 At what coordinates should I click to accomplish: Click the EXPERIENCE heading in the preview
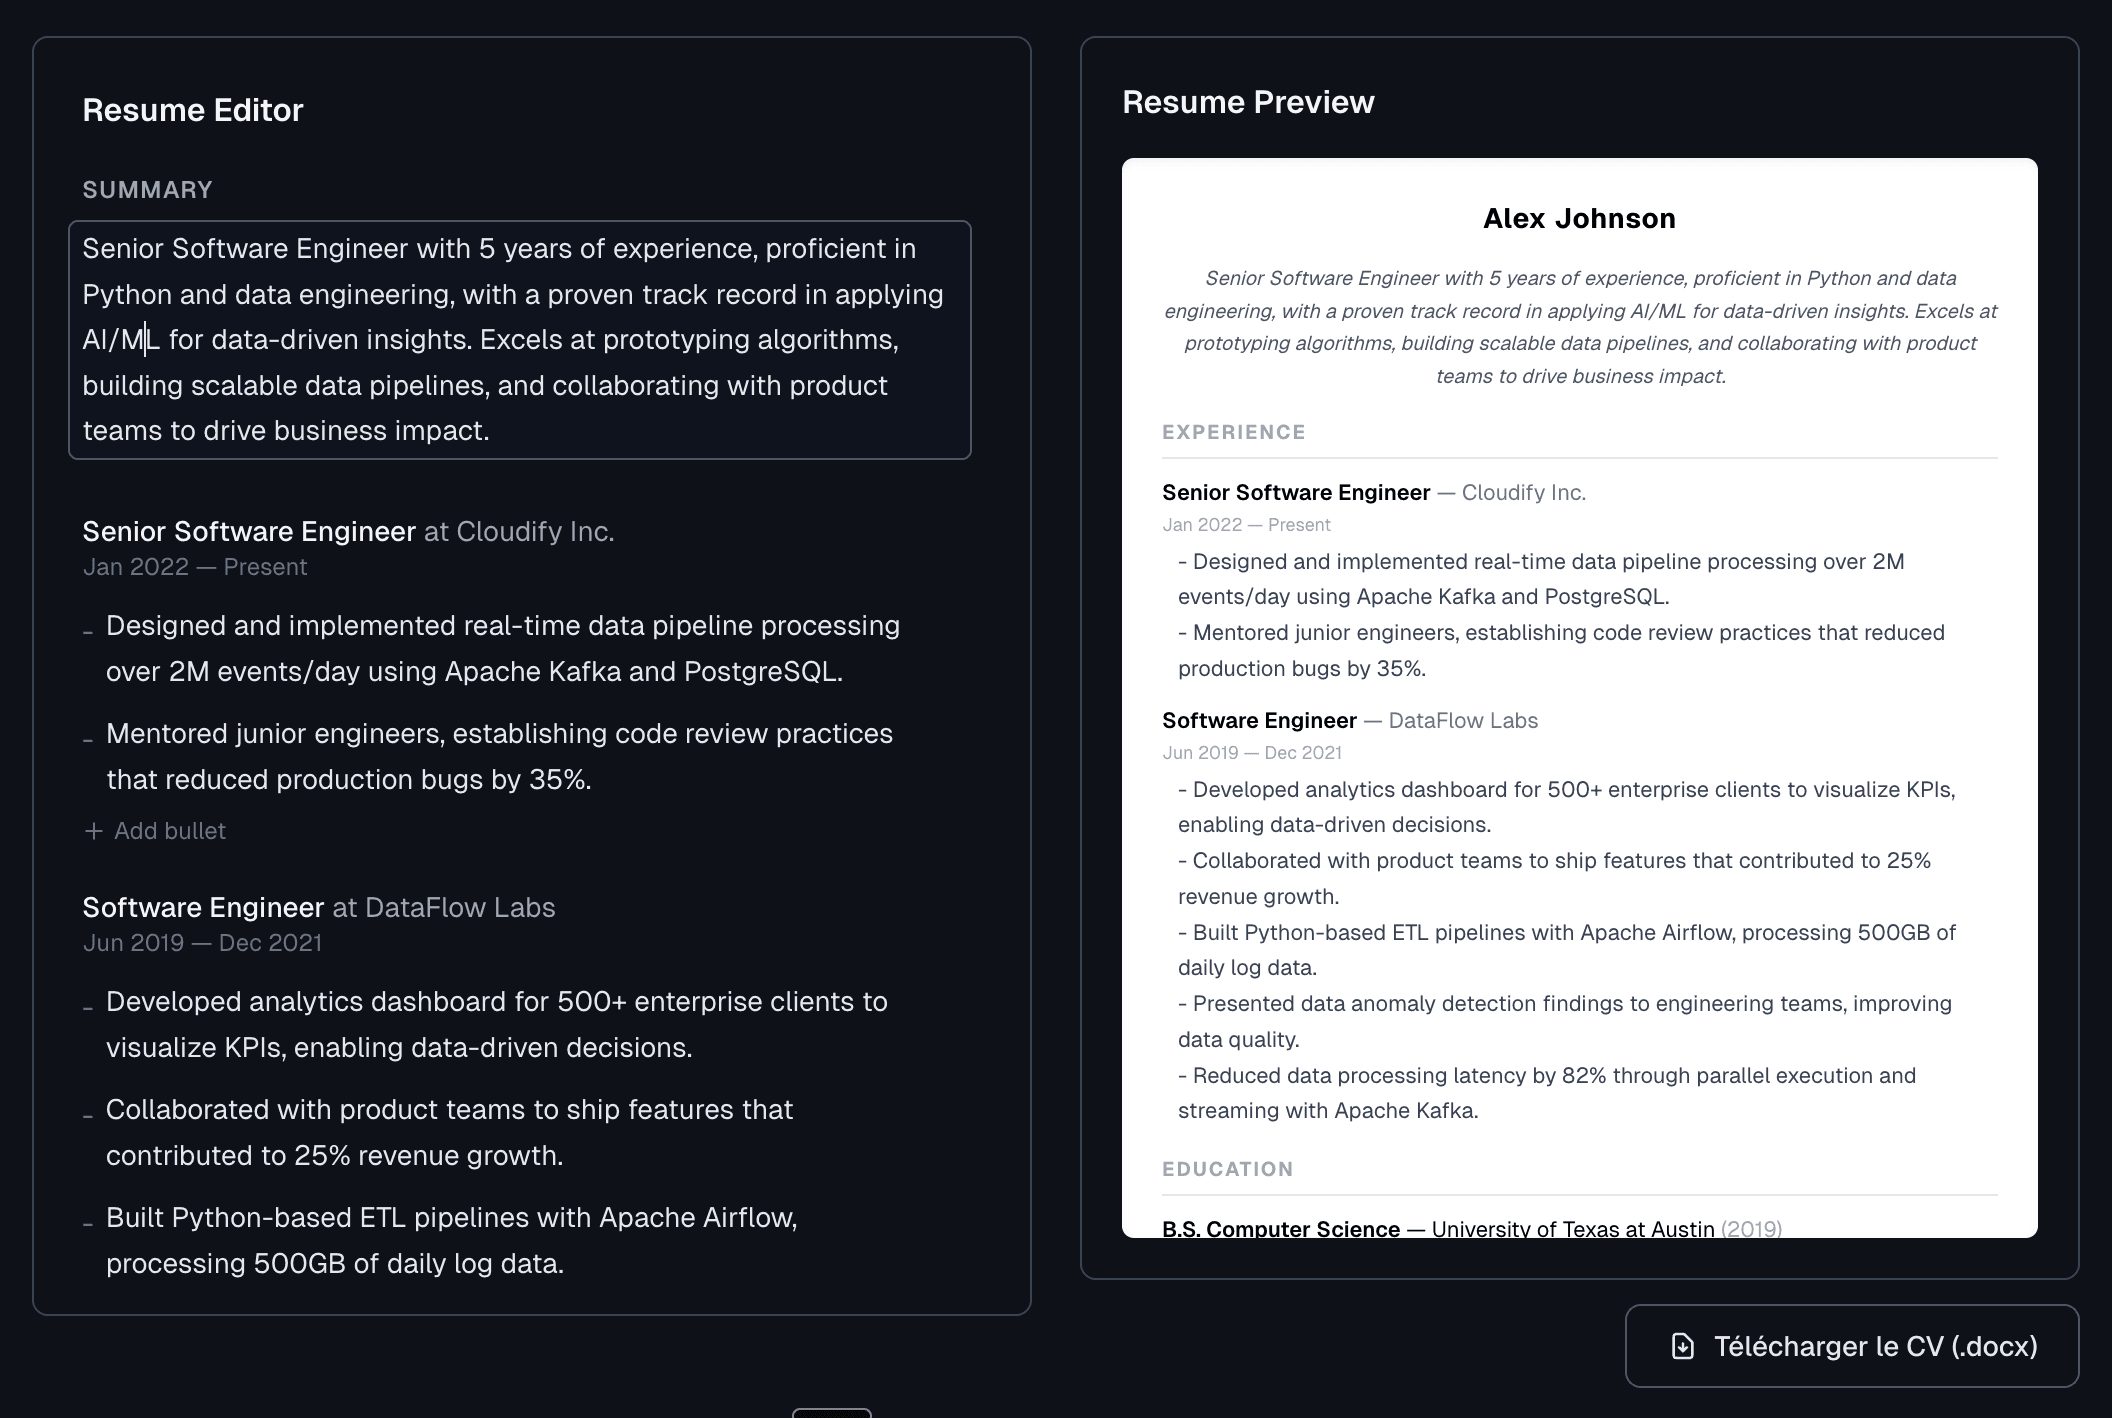1233,432
